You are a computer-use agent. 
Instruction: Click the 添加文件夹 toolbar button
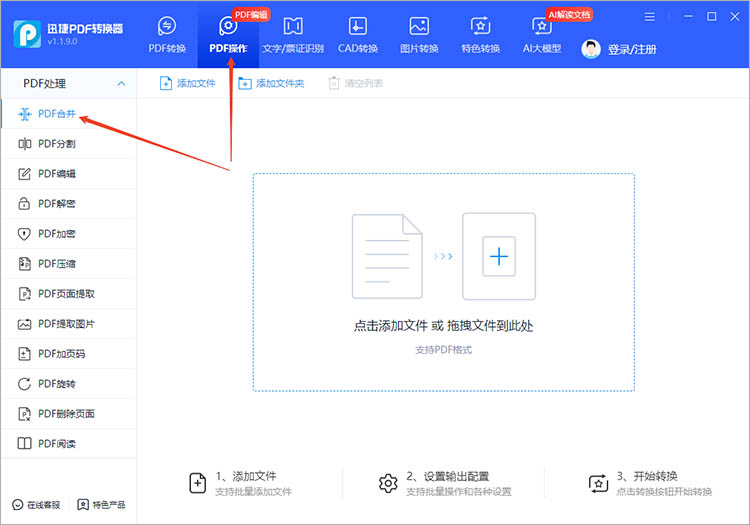[271, 83]
